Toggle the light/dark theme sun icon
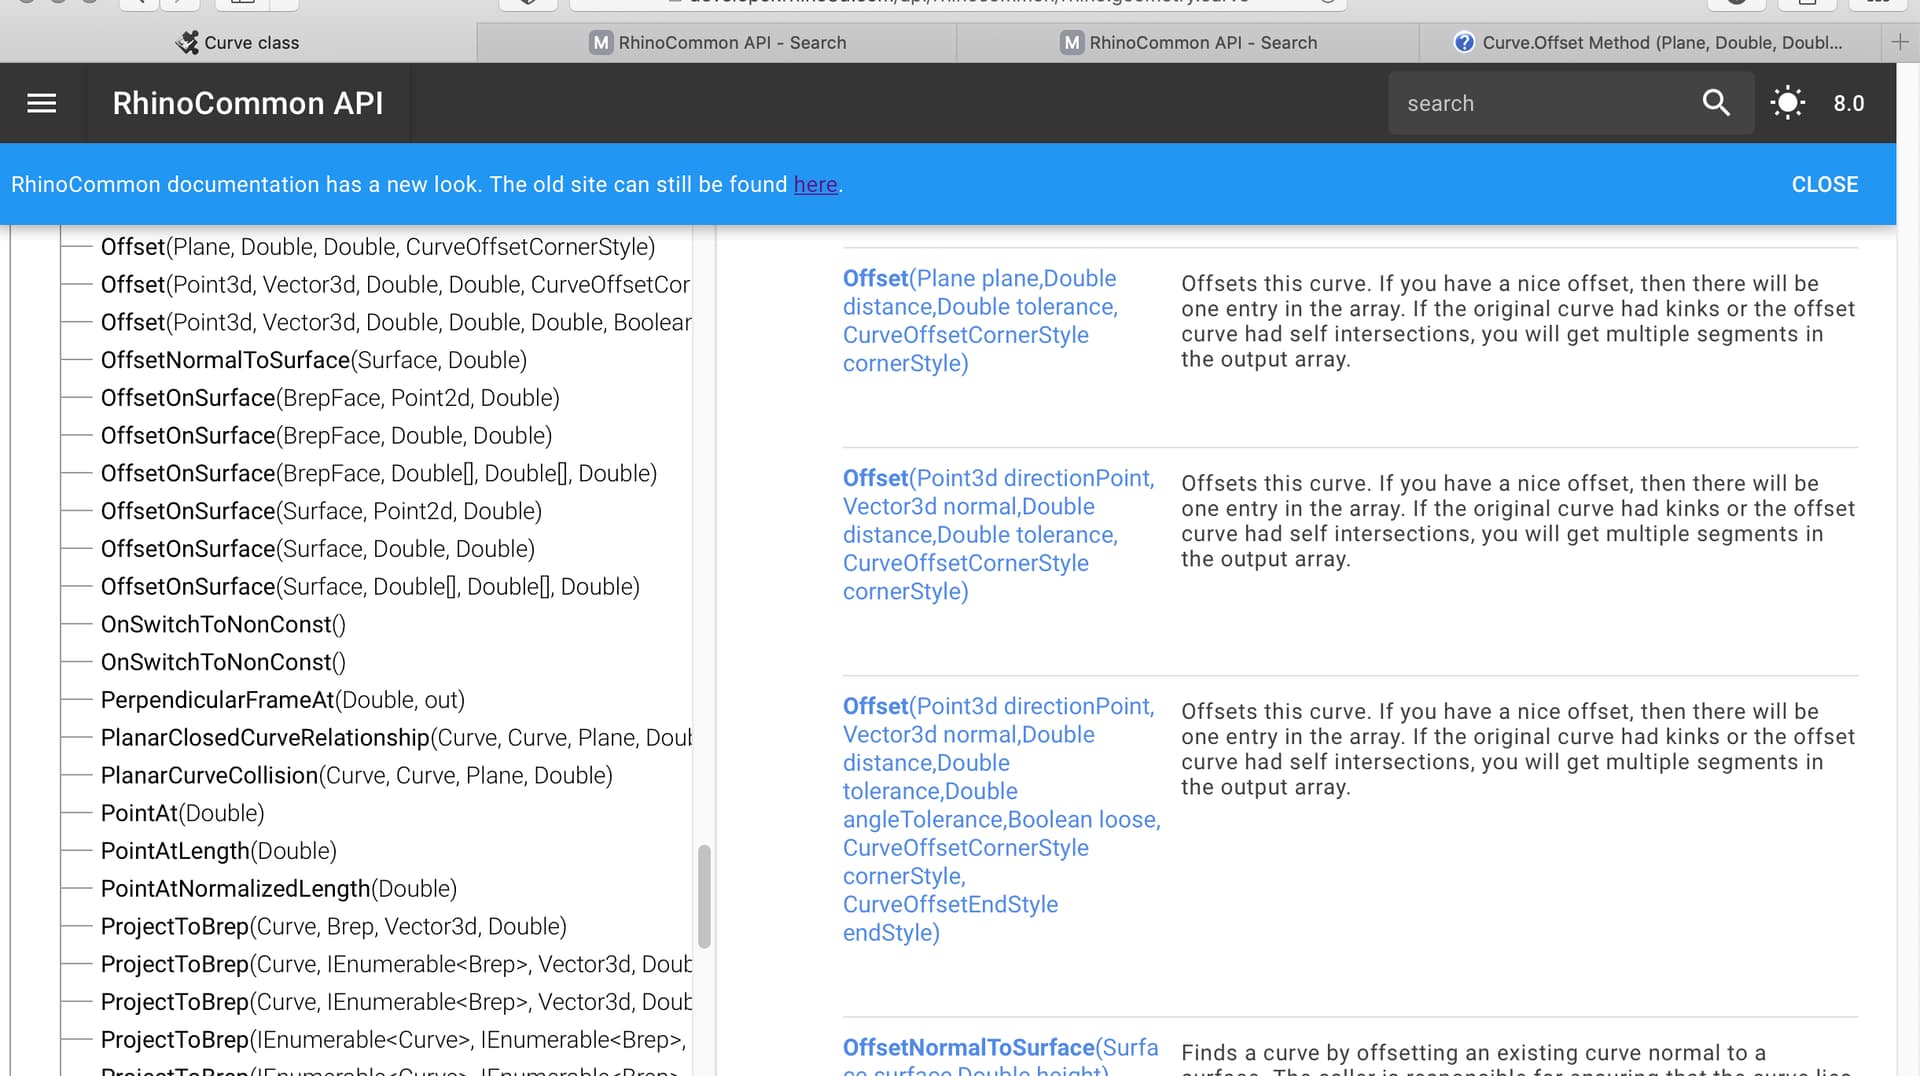The height and width of the screenshot is (1076, 1920). click(1787, 103)
